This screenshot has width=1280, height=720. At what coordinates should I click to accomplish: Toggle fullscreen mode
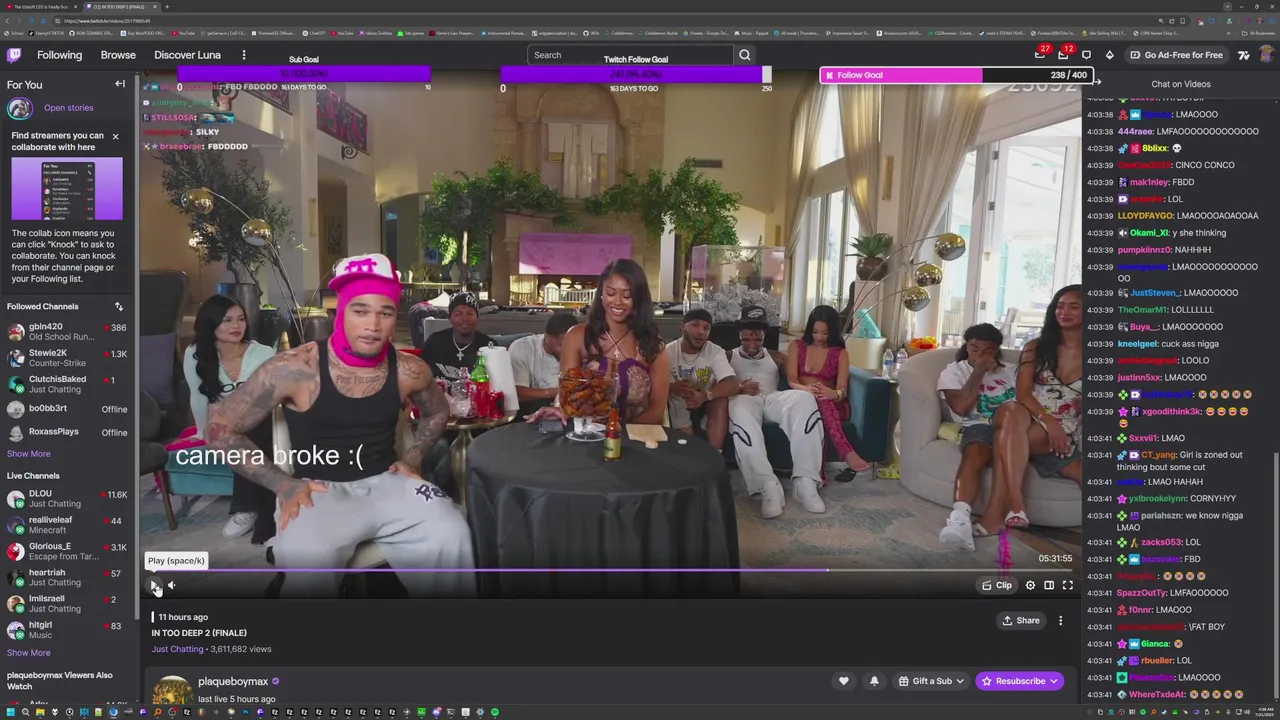[1067, 585]
